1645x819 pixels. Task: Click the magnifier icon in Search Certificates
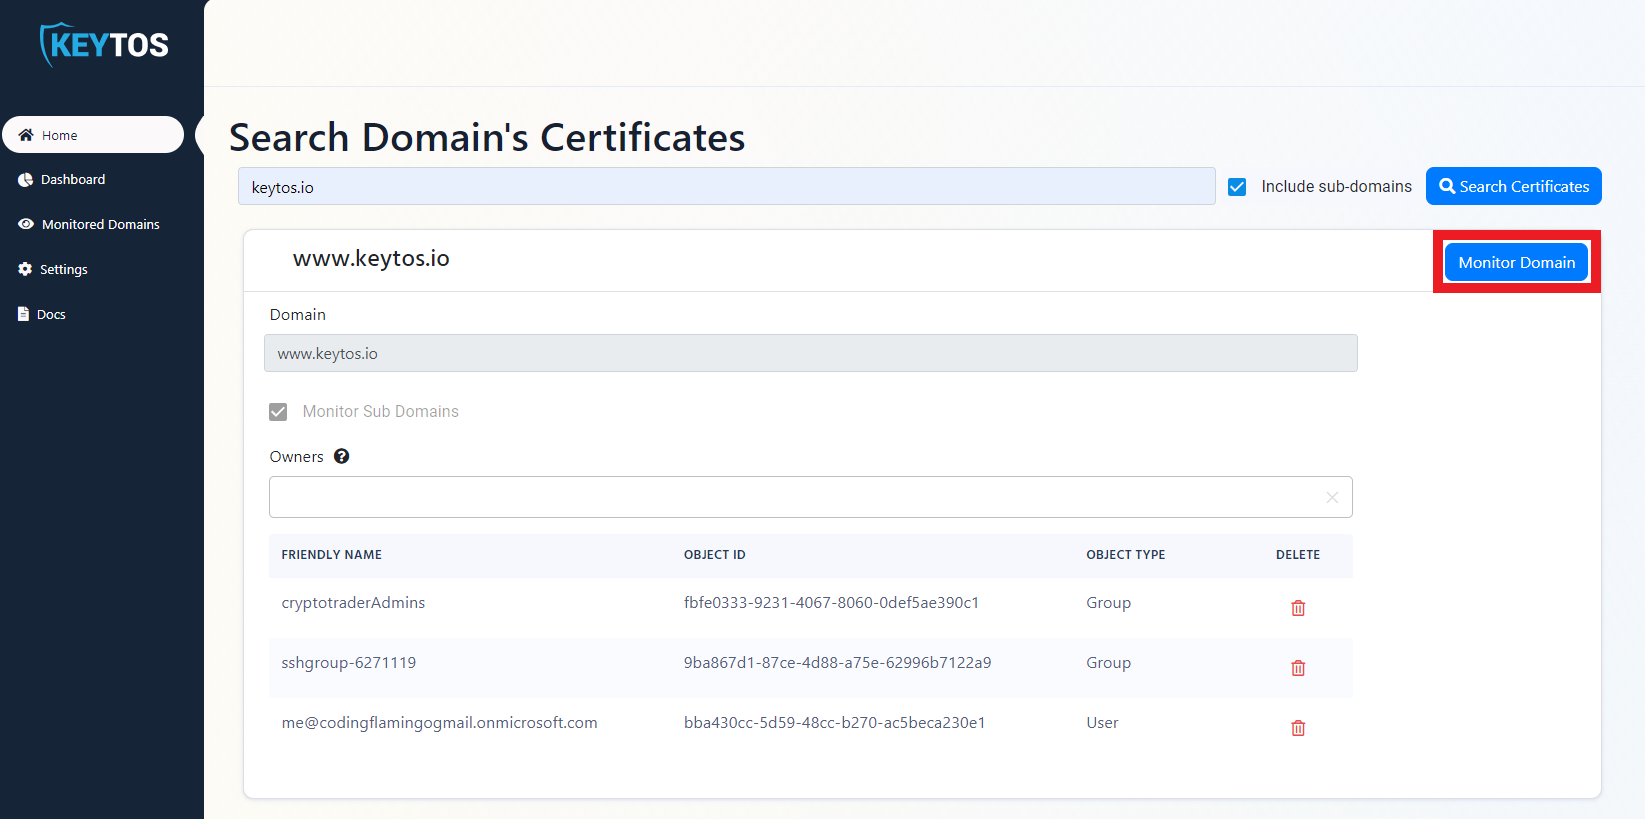click(1447, 186)
